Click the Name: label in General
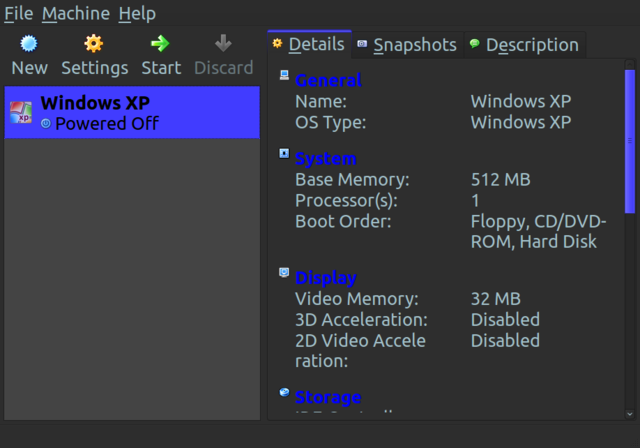 (321, 101)
